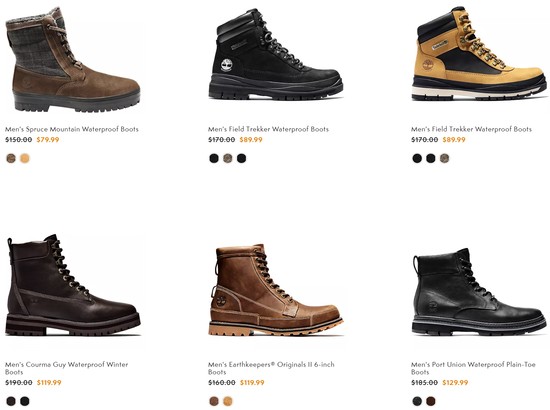Click the $129.99 sale price of Port Union boots
The height and width of the screenshot is (410, 550).
coord(455,383)
